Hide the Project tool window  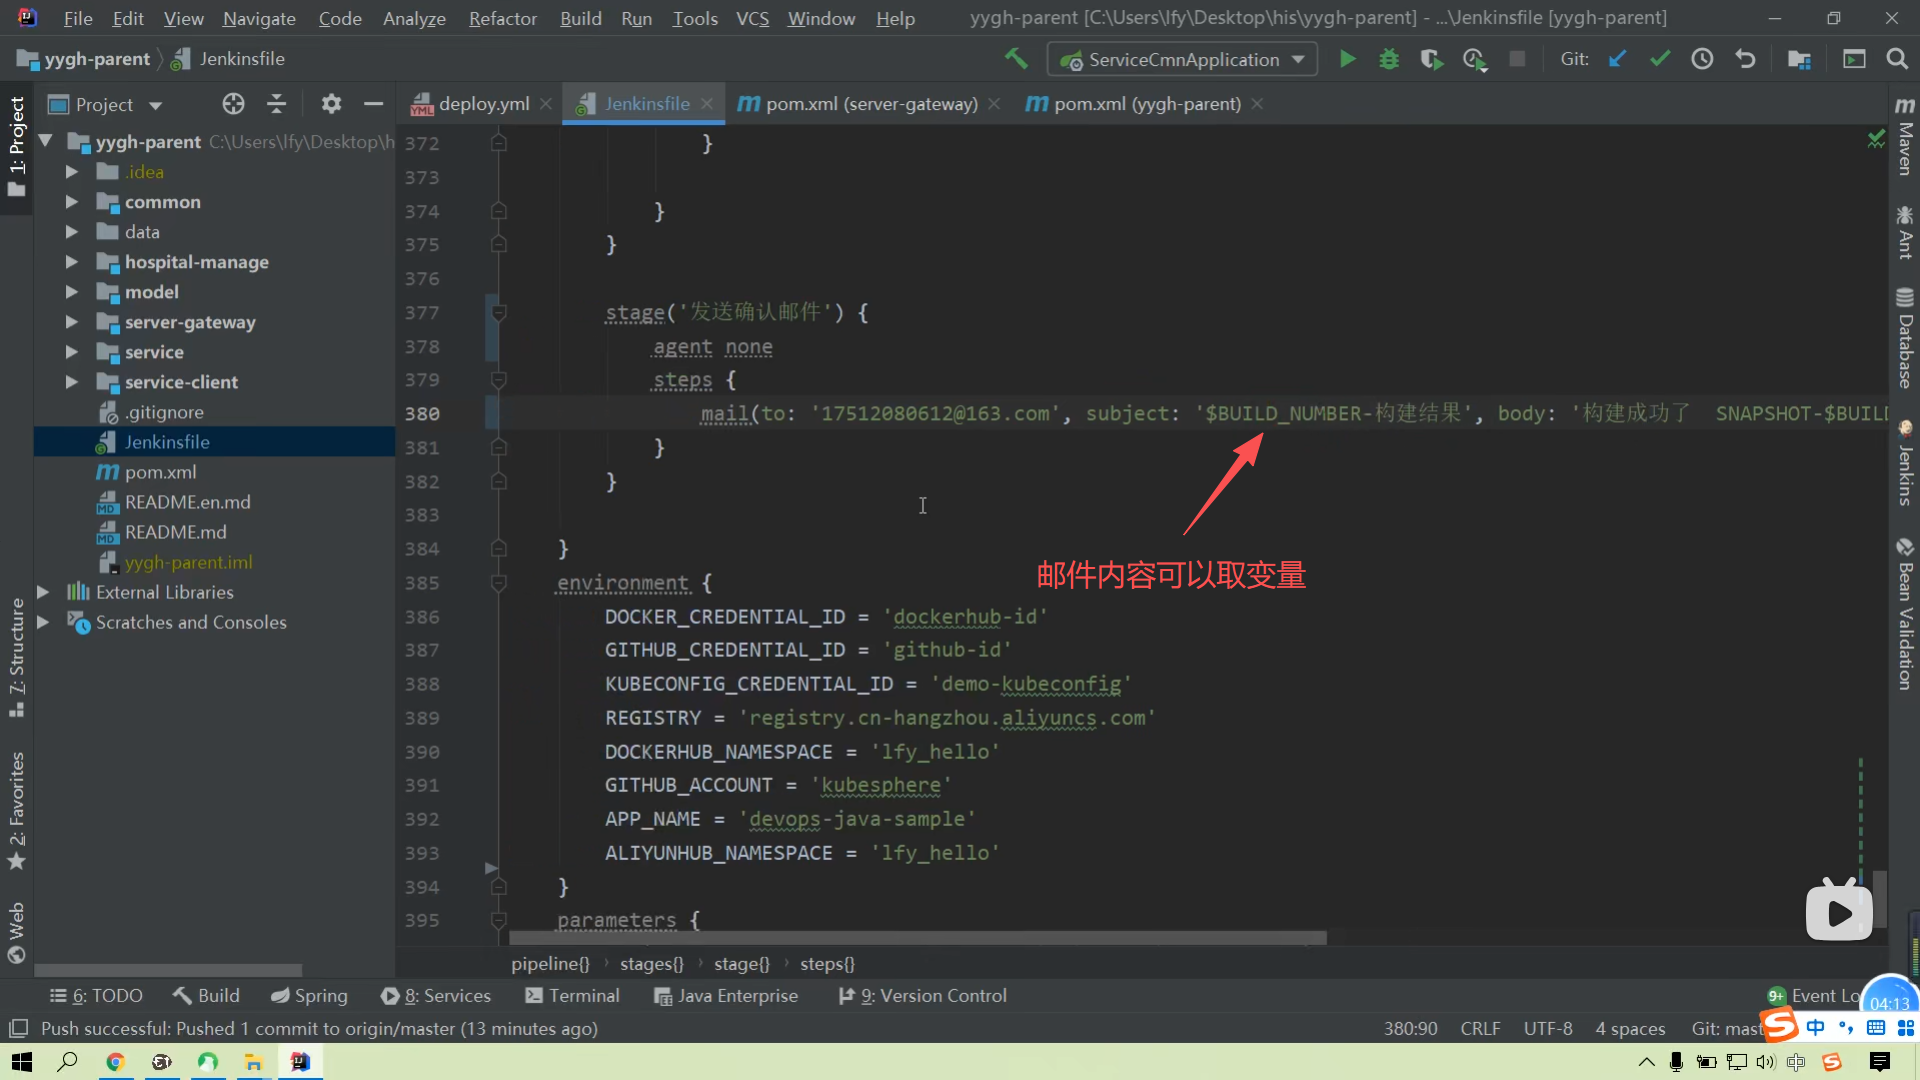click(x=373, y=104)
